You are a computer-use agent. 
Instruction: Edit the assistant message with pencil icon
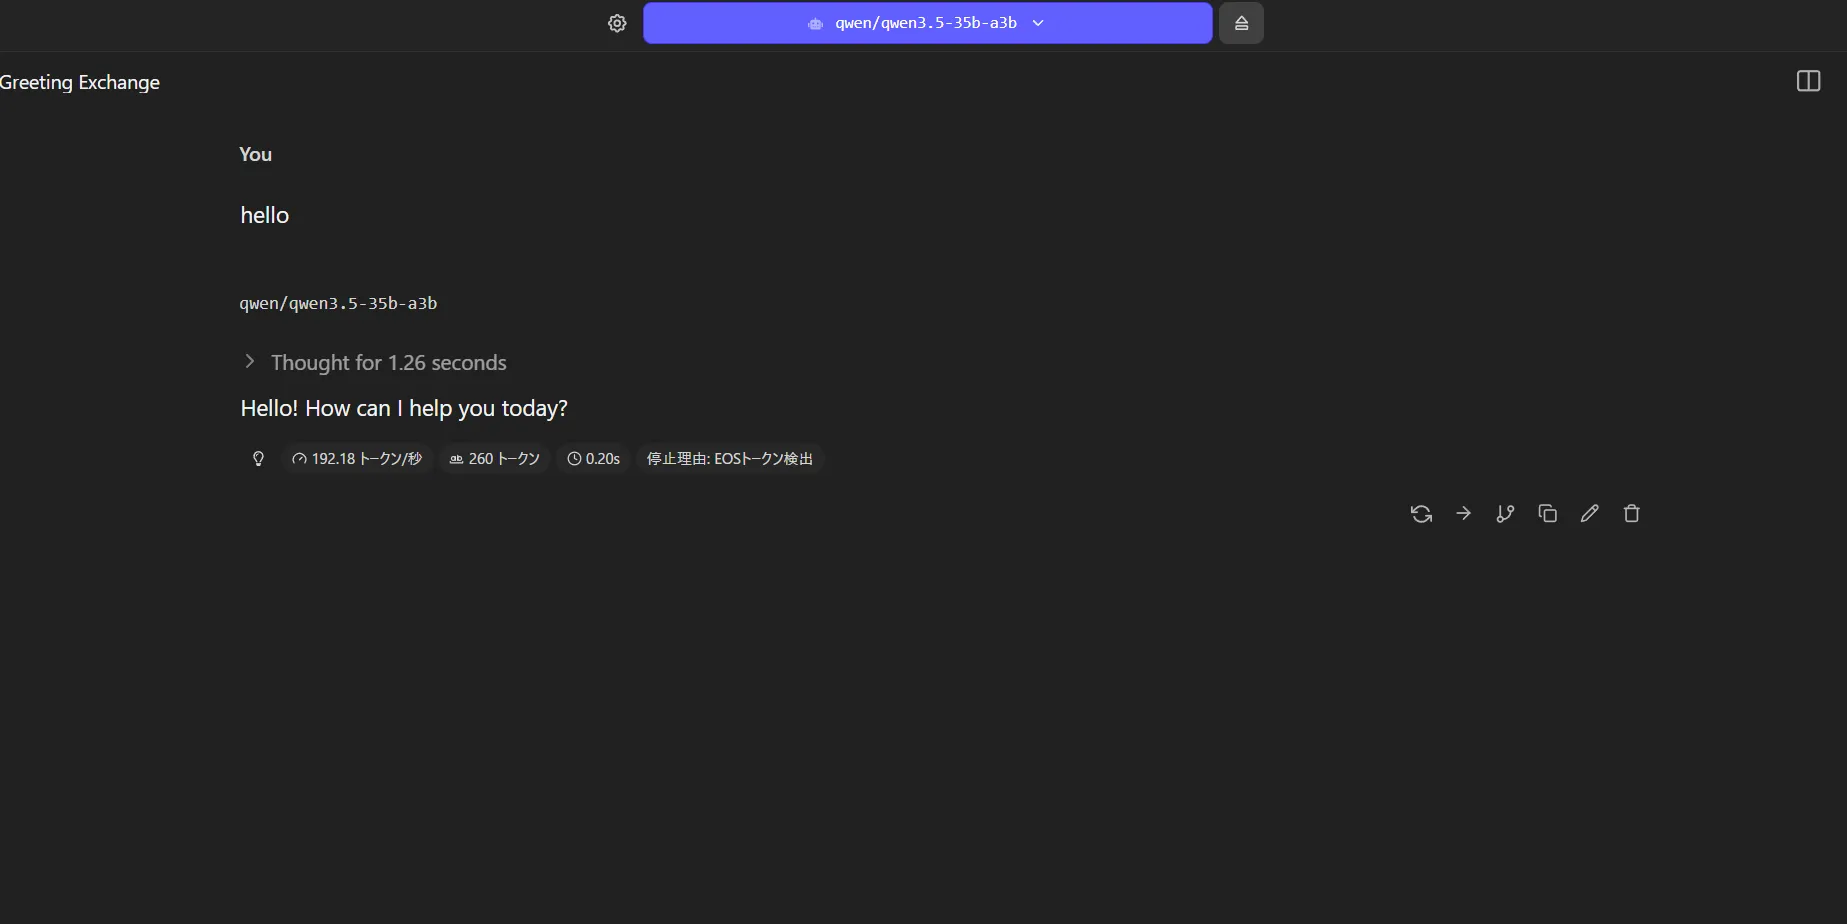[x=1589, y=514]
